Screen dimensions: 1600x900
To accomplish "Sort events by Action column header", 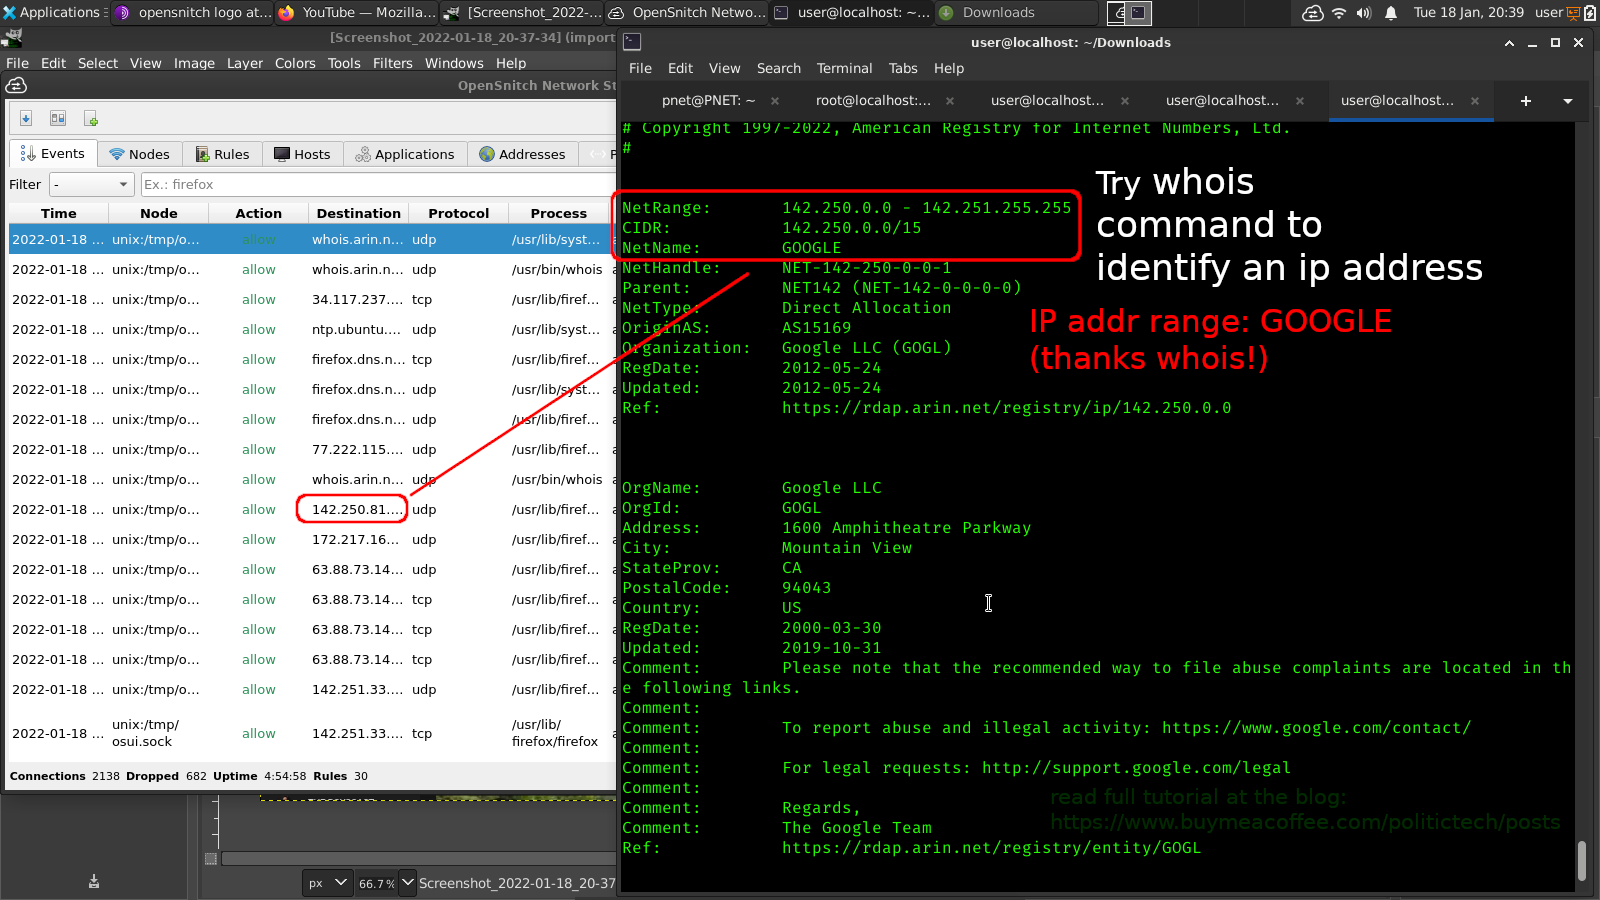I will 258,214.
